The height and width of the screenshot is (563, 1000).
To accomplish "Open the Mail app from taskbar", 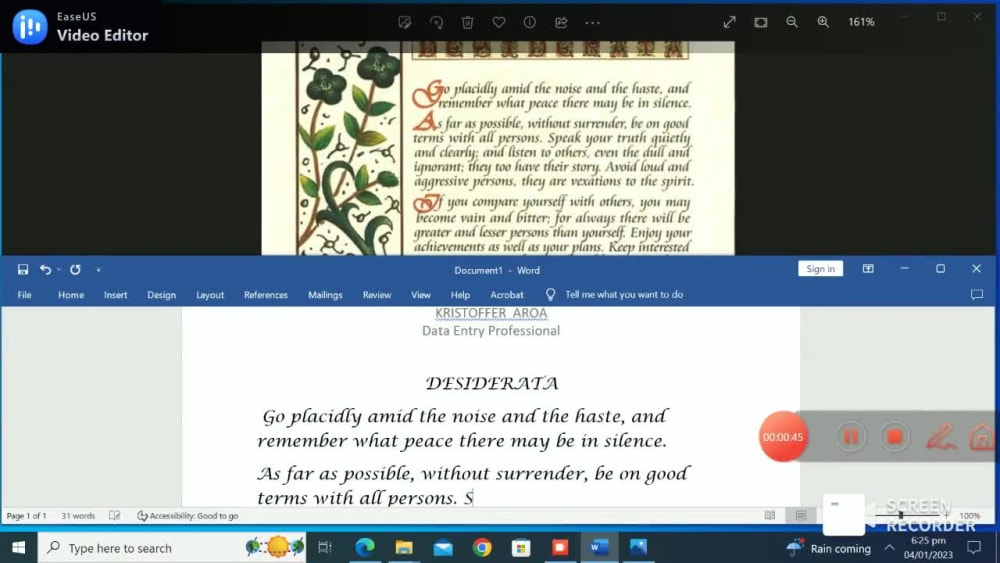I will pos(443,548).
